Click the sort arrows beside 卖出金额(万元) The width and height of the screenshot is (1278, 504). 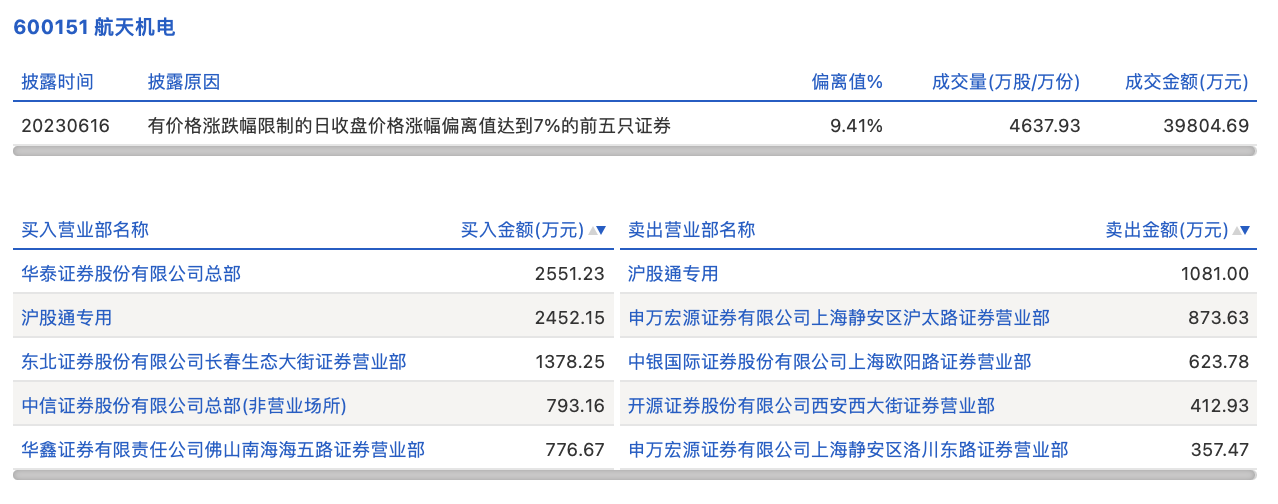1242,230
